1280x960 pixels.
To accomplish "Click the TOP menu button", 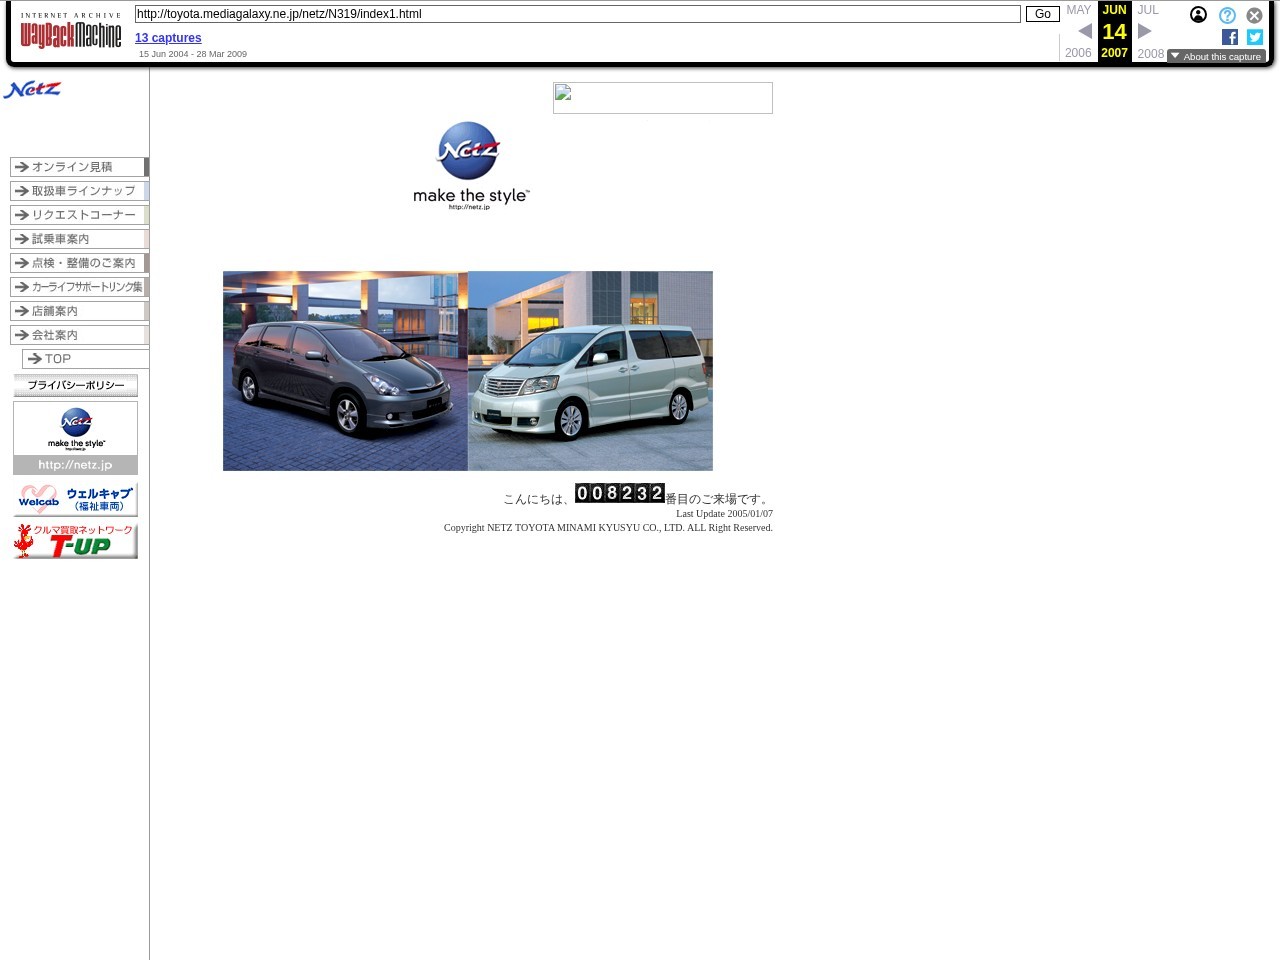I will tap(85, 359).
